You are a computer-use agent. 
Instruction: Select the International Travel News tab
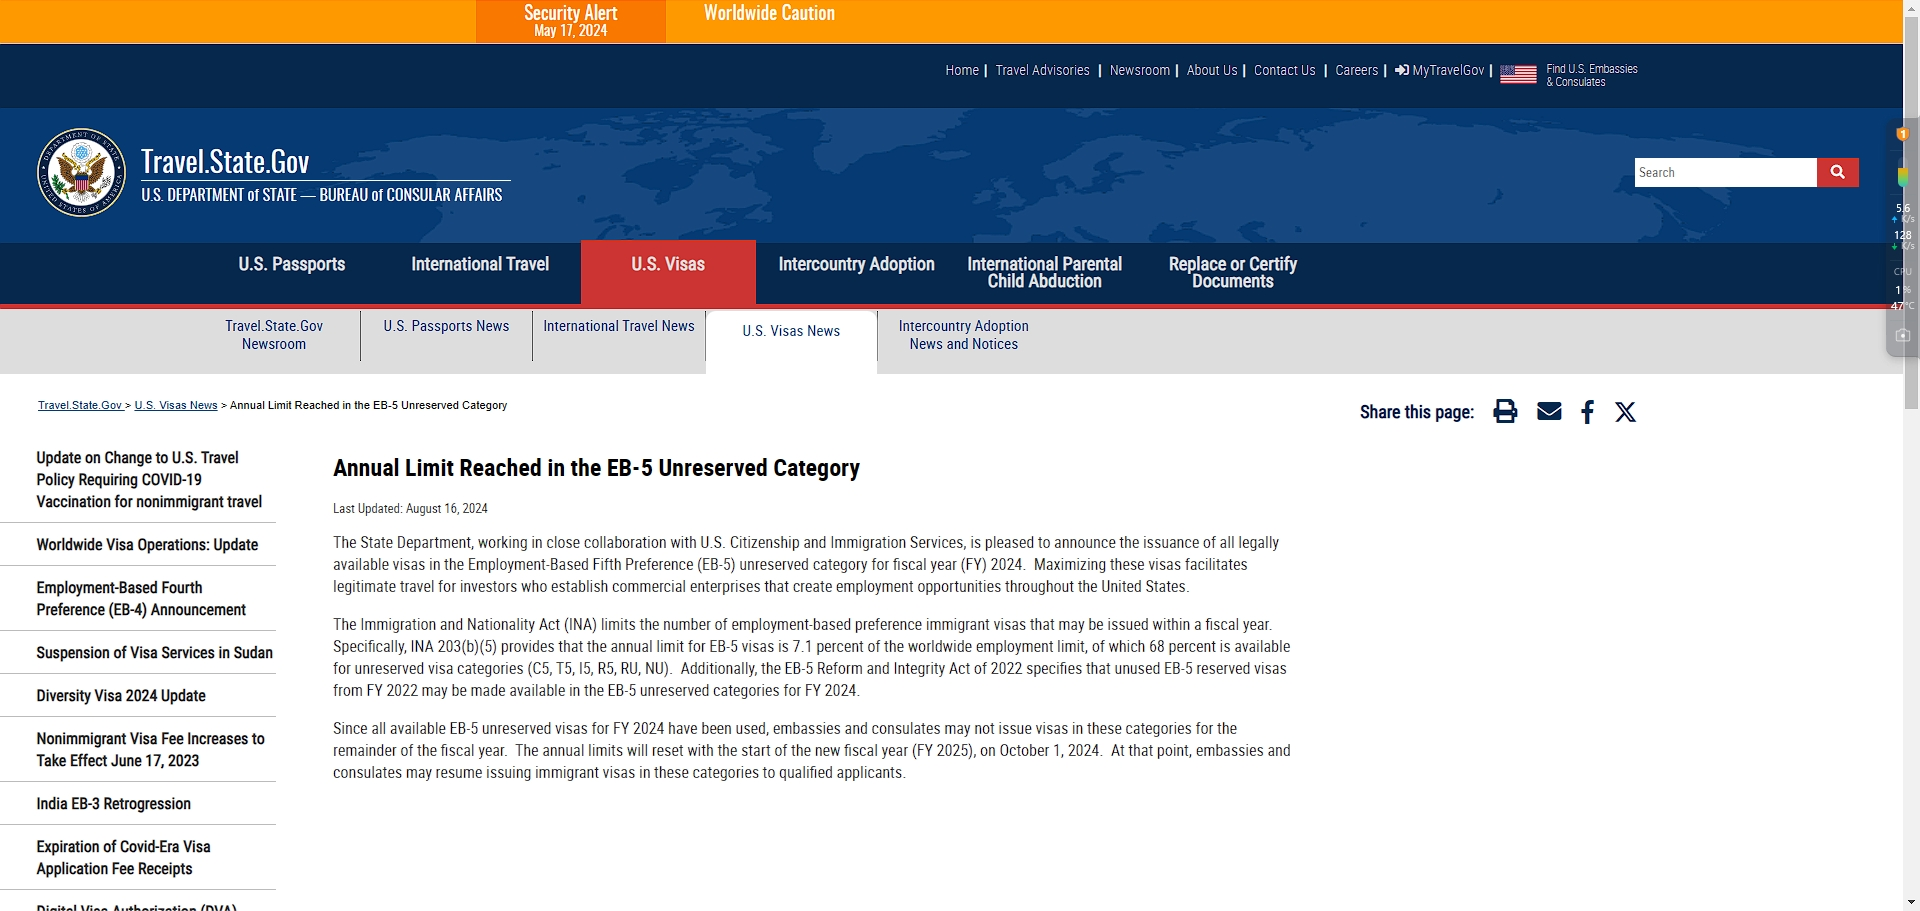619,326
